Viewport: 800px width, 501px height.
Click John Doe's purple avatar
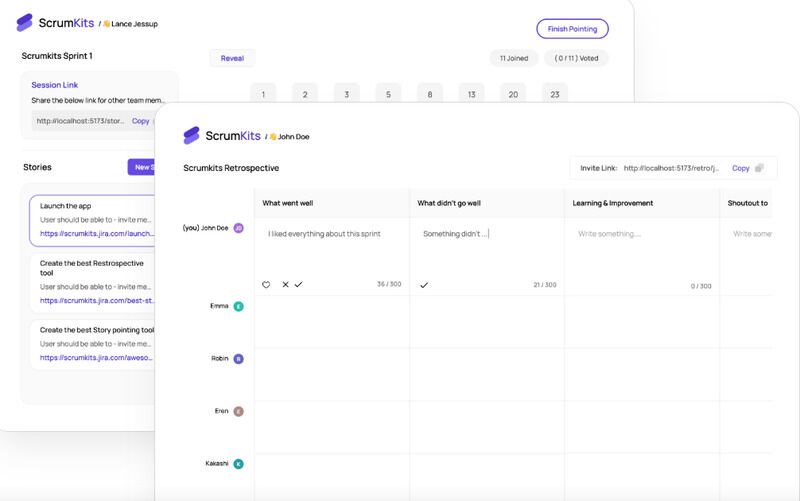(x=238, y=228)
